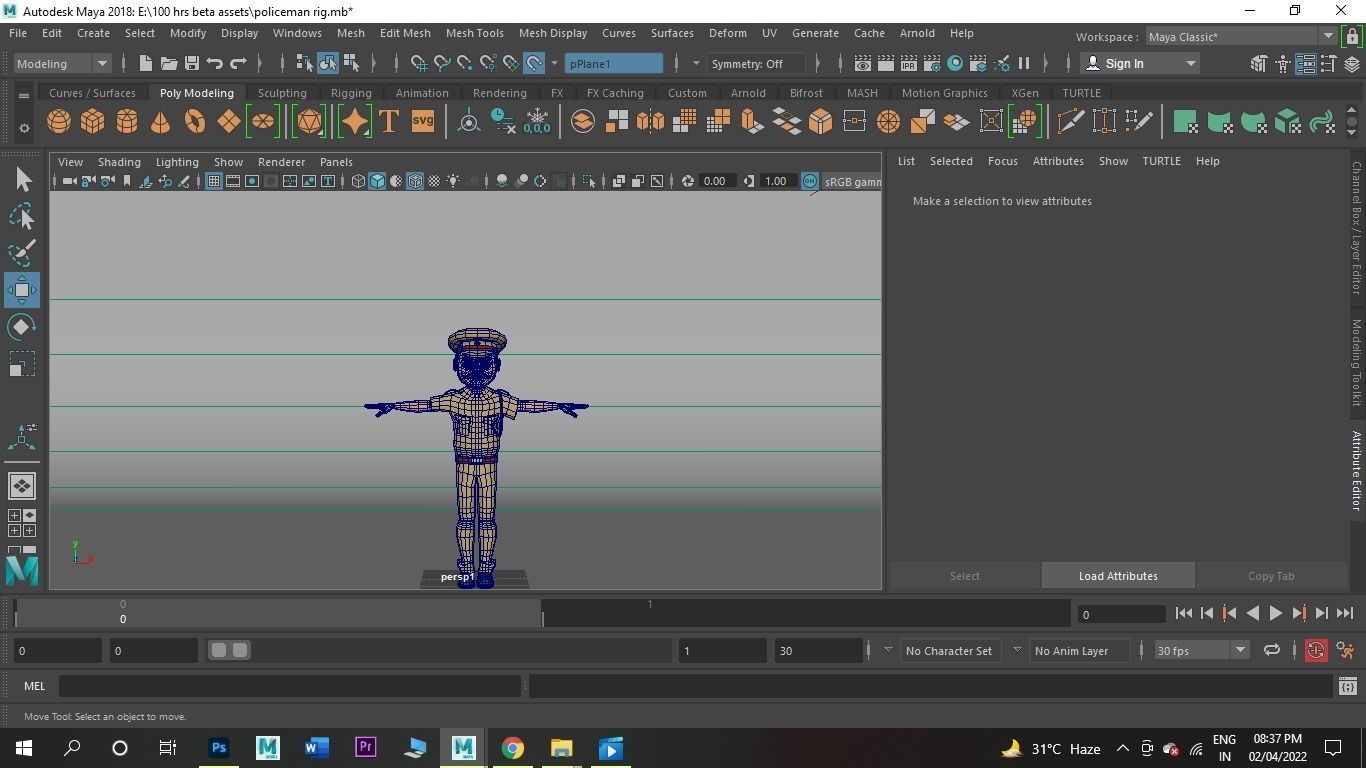Click the Copy Tab button
The image size is (1366, 768).
pyautogui.click(x=1271, y=576)
